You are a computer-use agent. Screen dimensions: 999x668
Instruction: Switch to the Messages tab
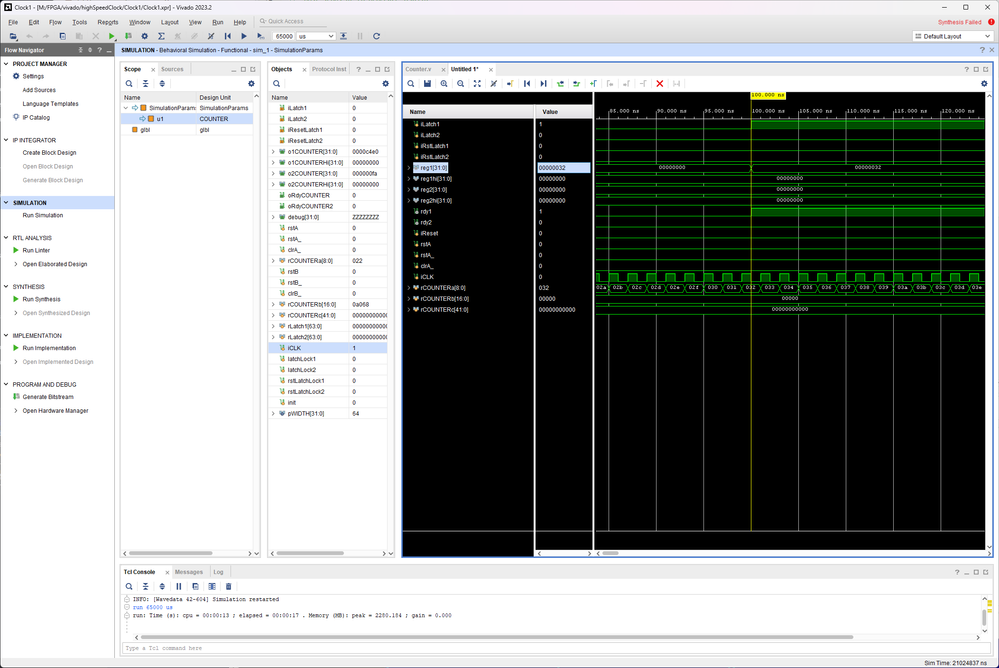coord(188,572)
